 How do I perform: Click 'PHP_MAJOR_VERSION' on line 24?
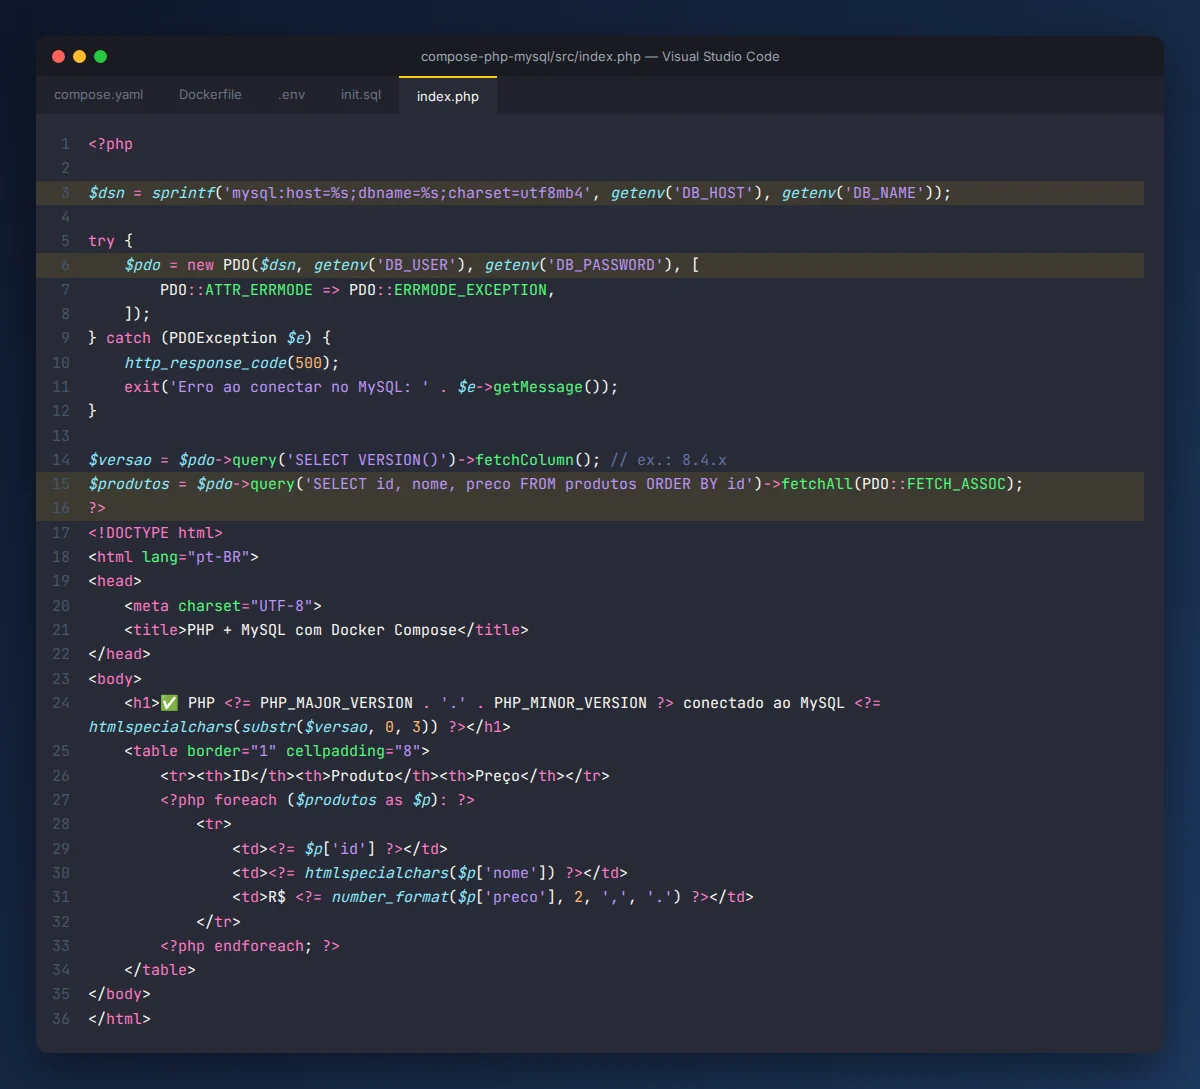(x=336, y=703)
